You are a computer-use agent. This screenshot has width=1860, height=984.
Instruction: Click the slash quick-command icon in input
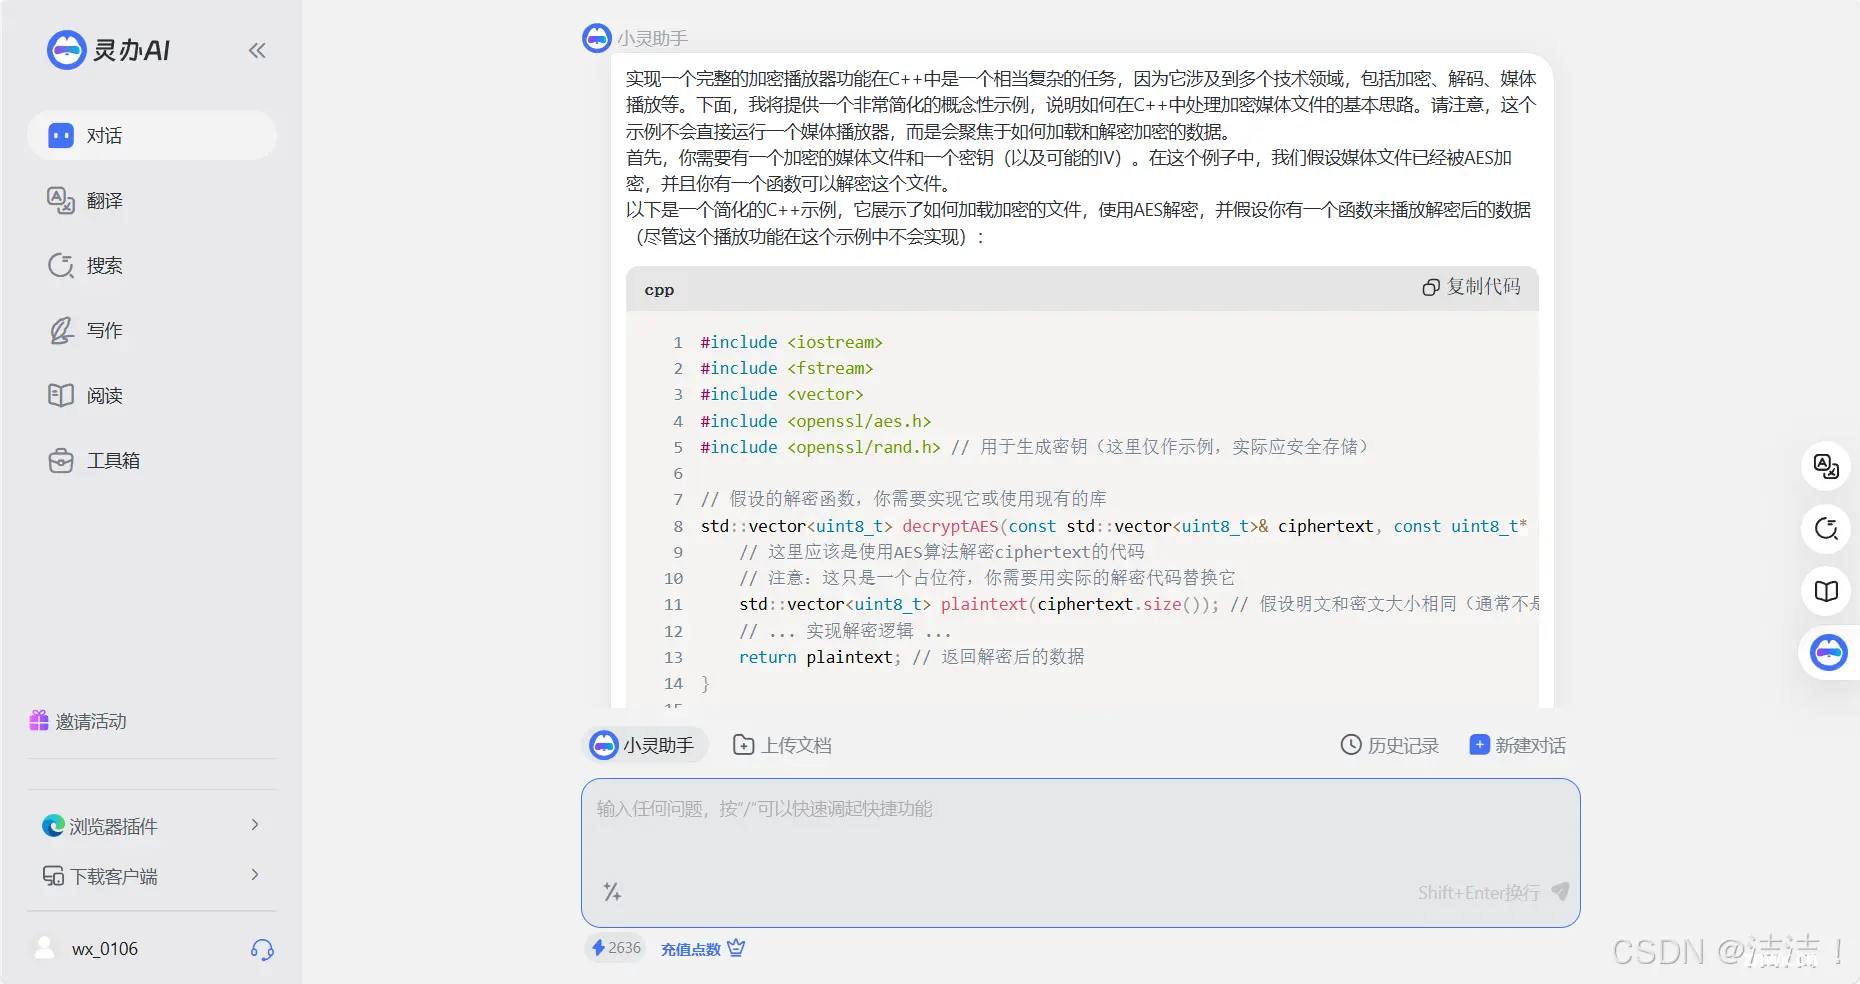612,891
